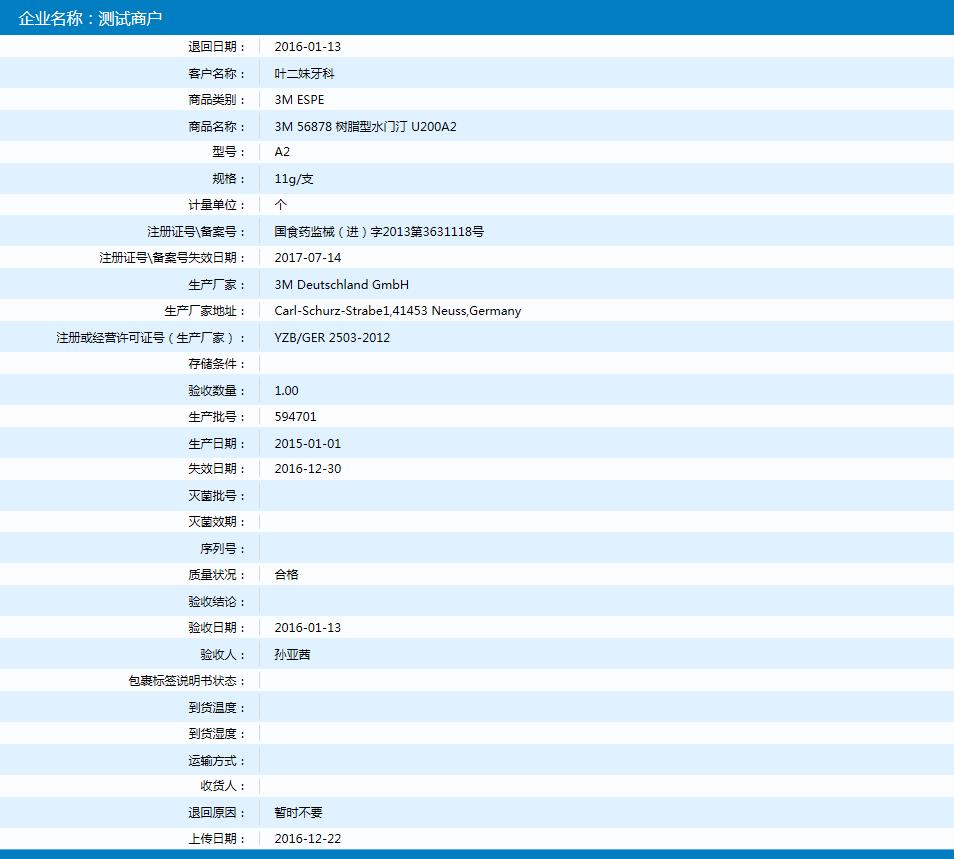
Task: Click the 收货人 label
Action: (222, 786)
